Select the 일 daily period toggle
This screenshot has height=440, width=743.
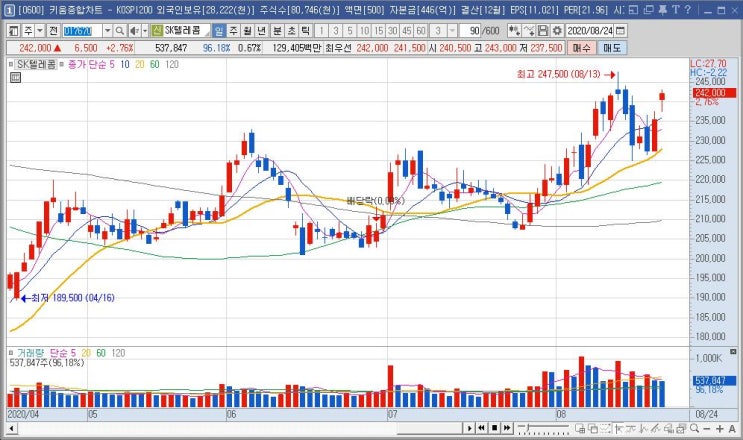point(219,31)
